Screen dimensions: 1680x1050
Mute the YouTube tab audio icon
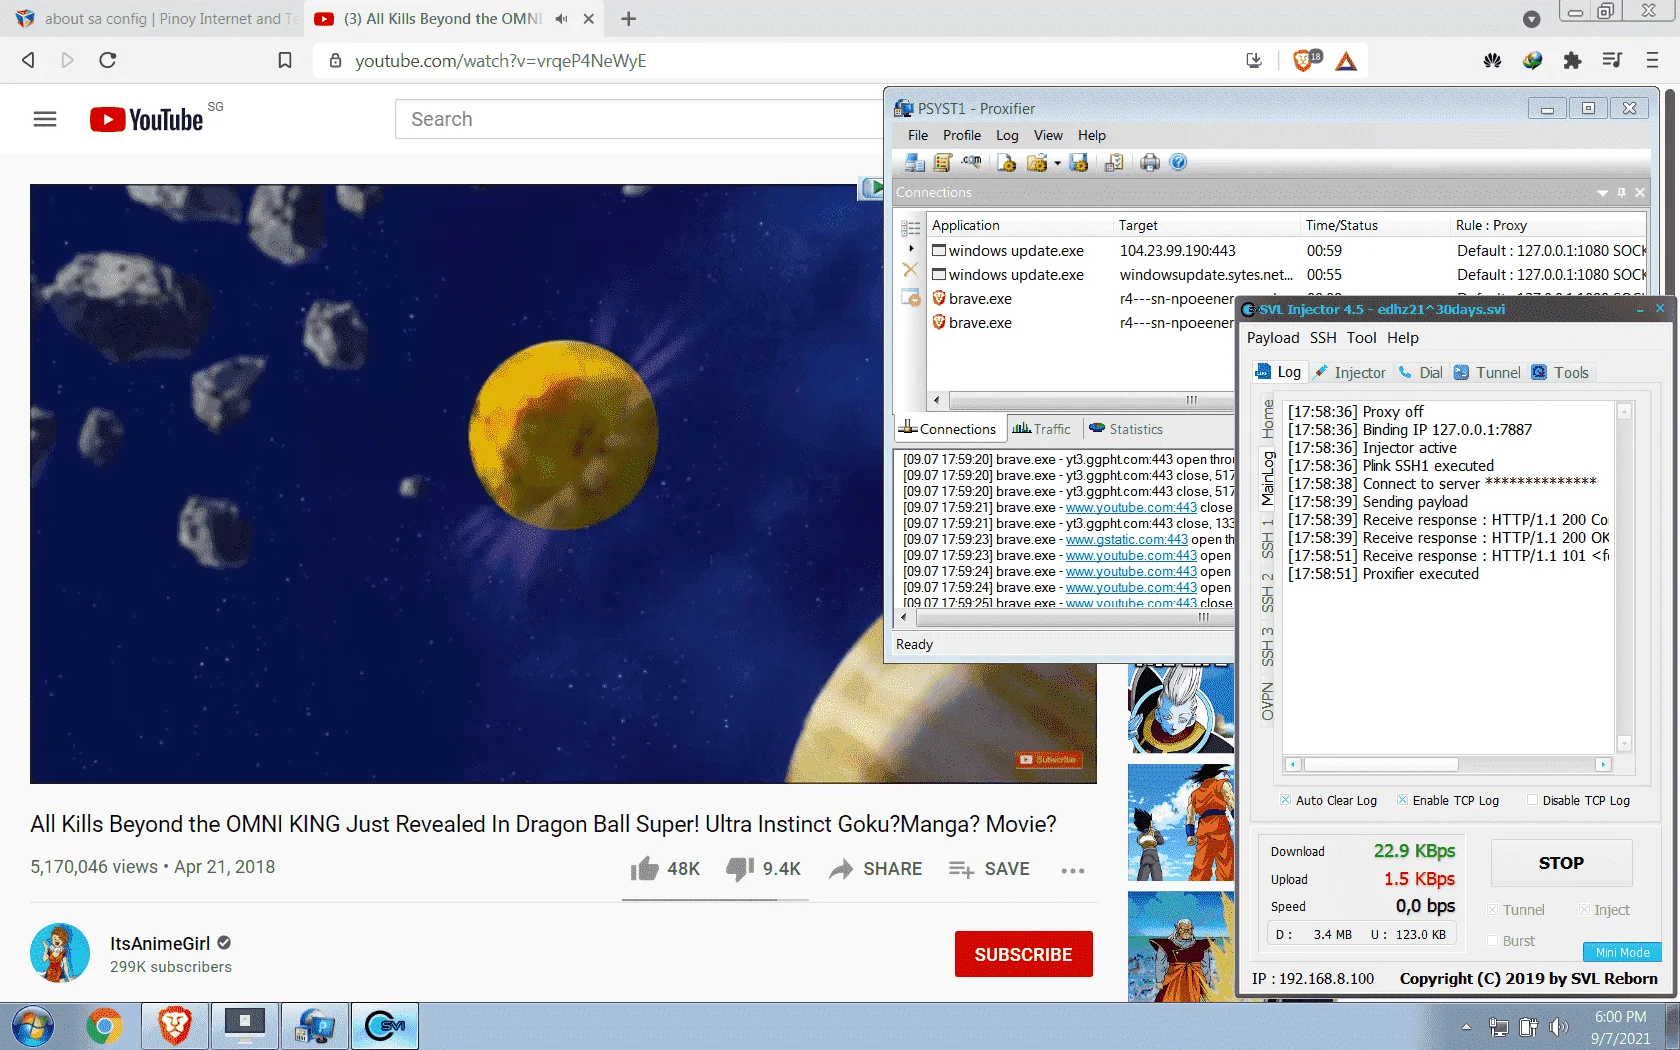(x=561, y=19)
